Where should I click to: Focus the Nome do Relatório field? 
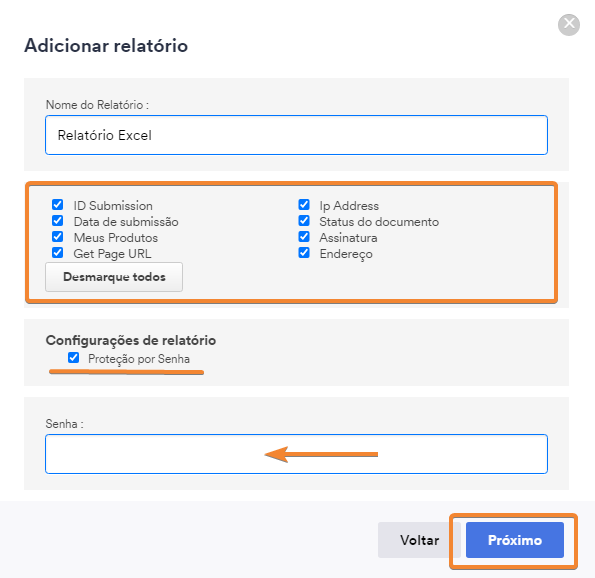tap(296, 135)
